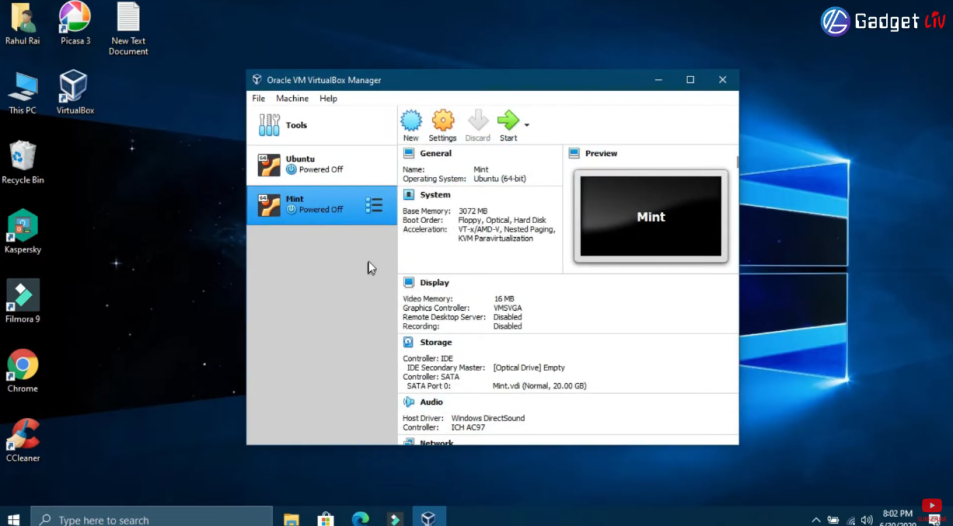Open the File menu
This screenshot has width=953, height=526.
click(258, 99)
